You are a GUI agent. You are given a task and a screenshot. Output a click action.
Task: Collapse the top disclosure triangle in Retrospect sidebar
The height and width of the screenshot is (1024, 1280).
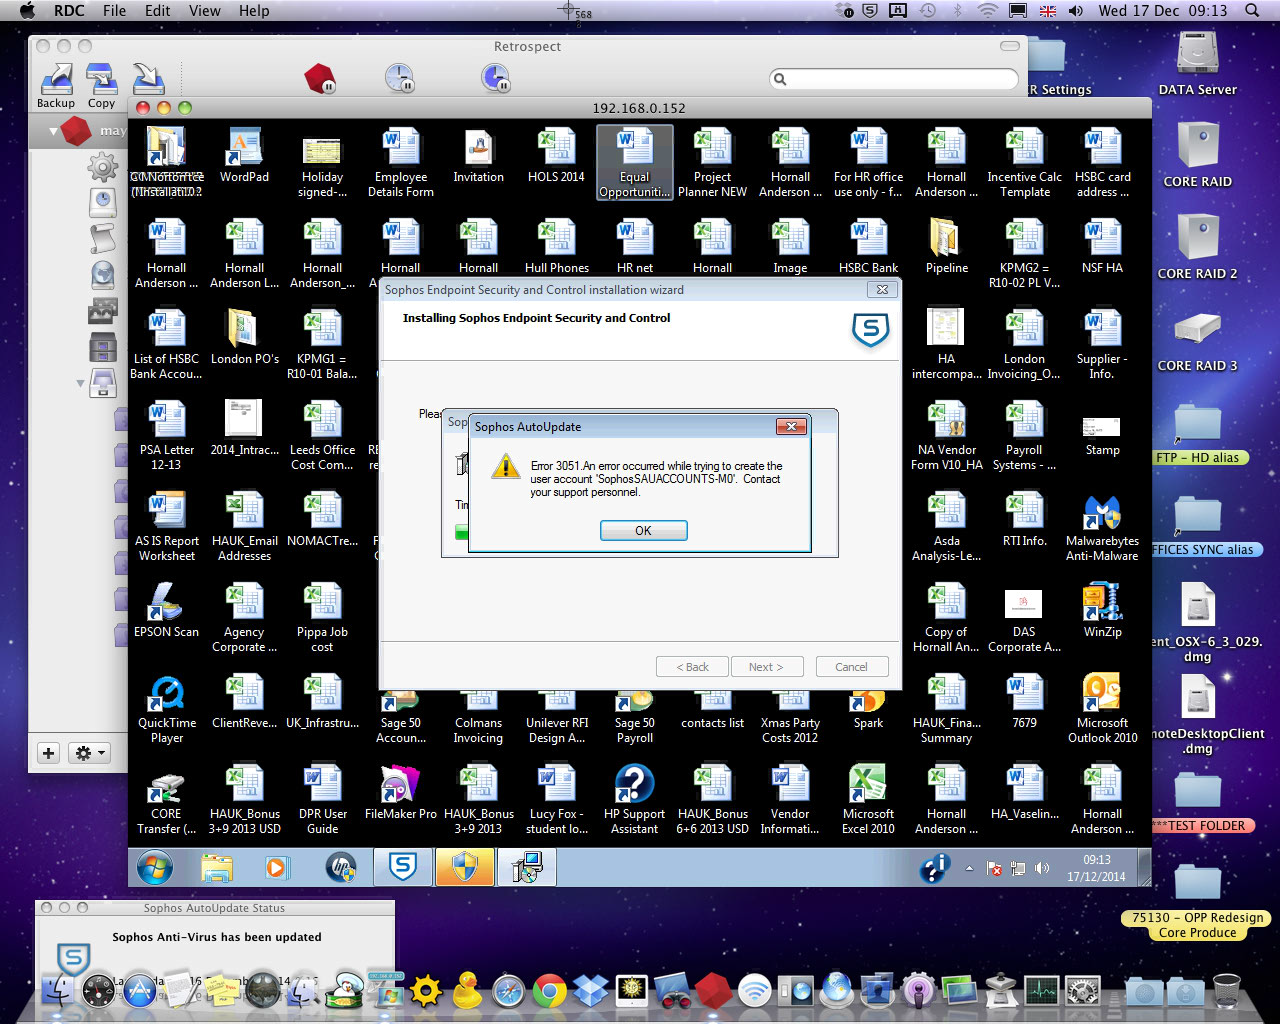[54, 131]
